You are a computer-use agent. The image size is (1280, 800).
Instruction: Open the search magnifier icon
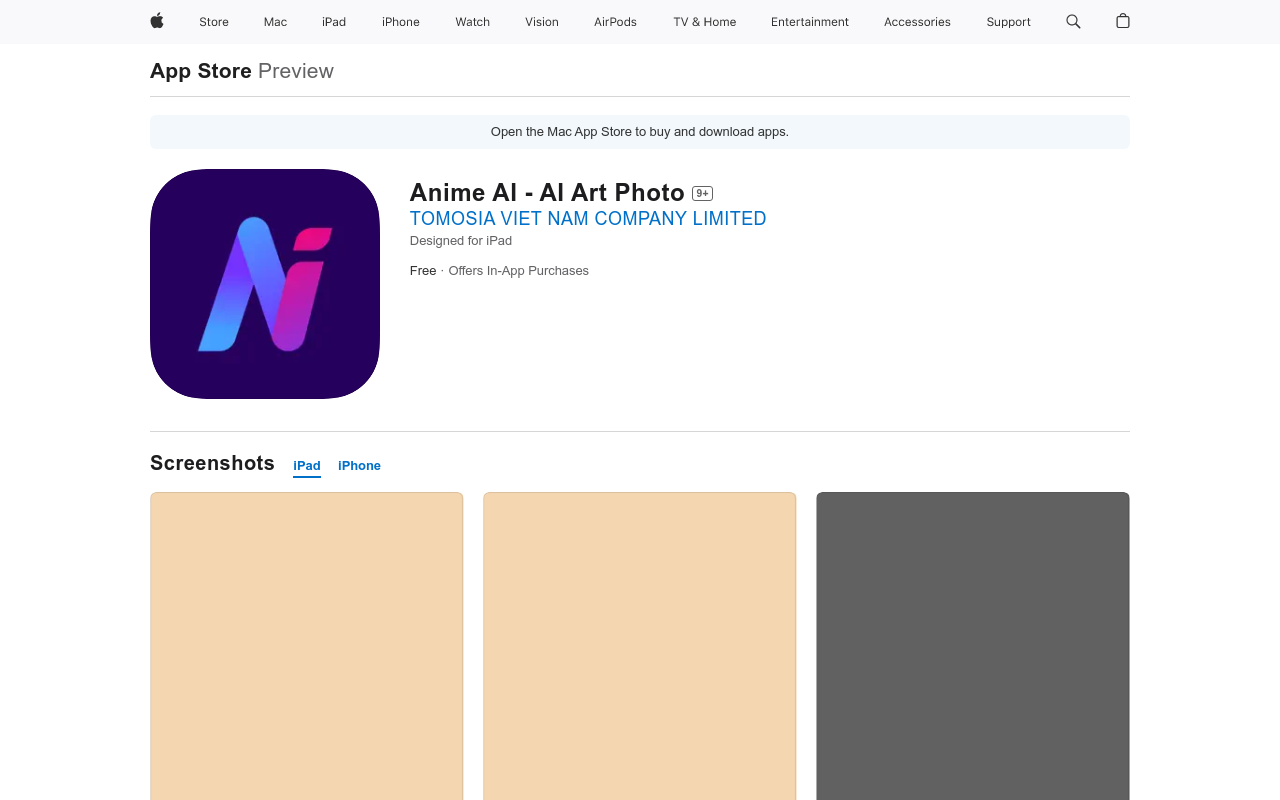coord(1073,21)
